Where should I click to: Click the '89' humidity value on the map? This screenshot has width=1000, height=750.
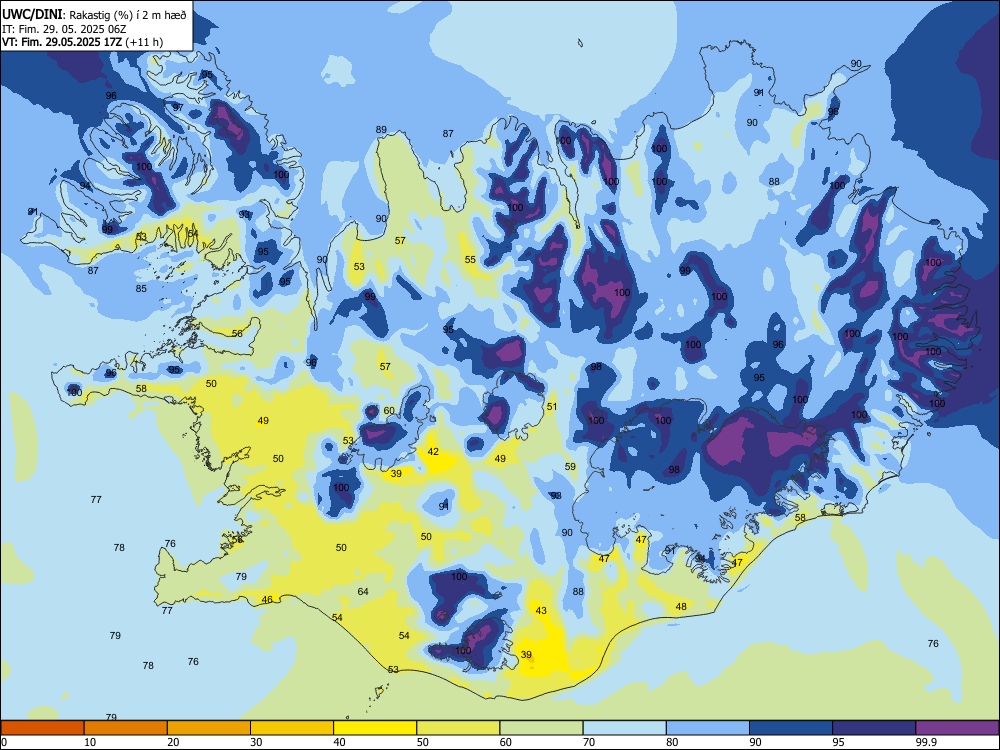click(381, 129)
